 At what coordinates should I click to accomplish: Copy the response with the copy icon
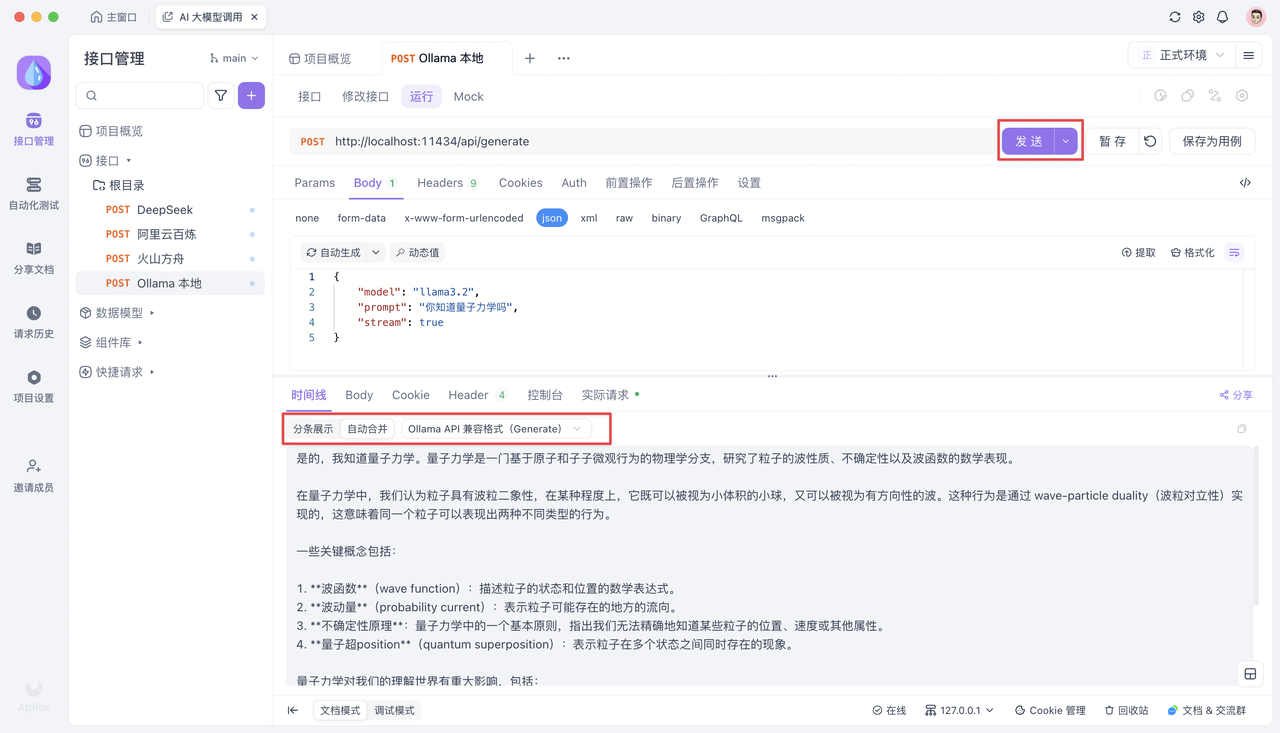tap(1242, 429)
